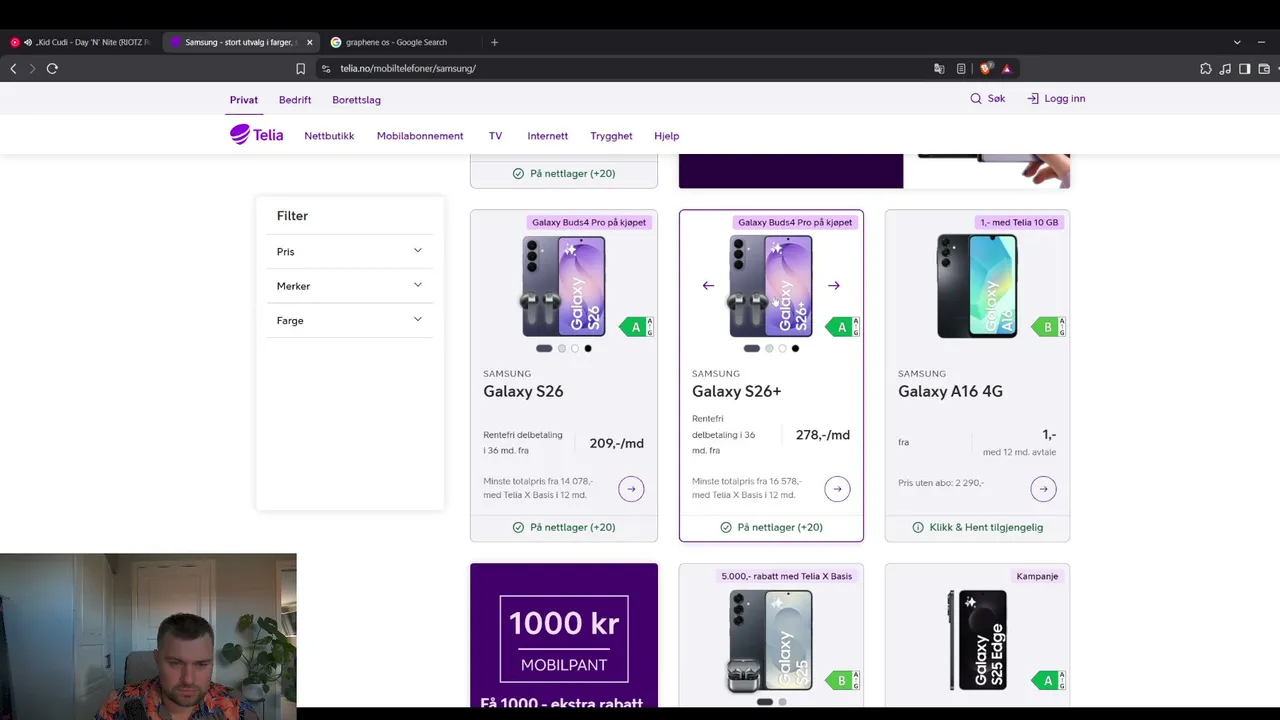Close the Samsung Telia tab
1280x720 pixels.
(x=309, y=42)
